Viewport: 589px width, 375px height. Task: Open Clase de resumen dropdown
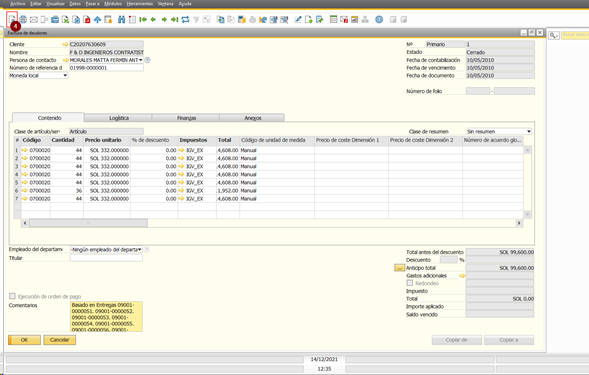pyautogui.click(x=529, y=132)
